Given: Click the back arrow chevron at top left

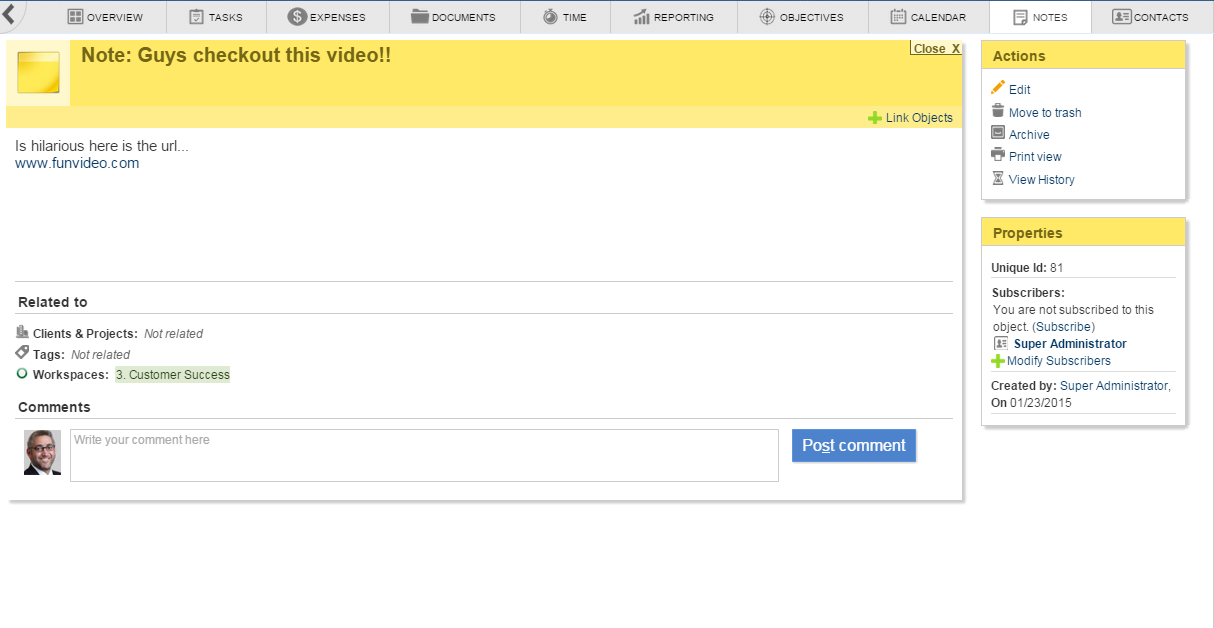Looking at the screenshot, I should (9, 14).
